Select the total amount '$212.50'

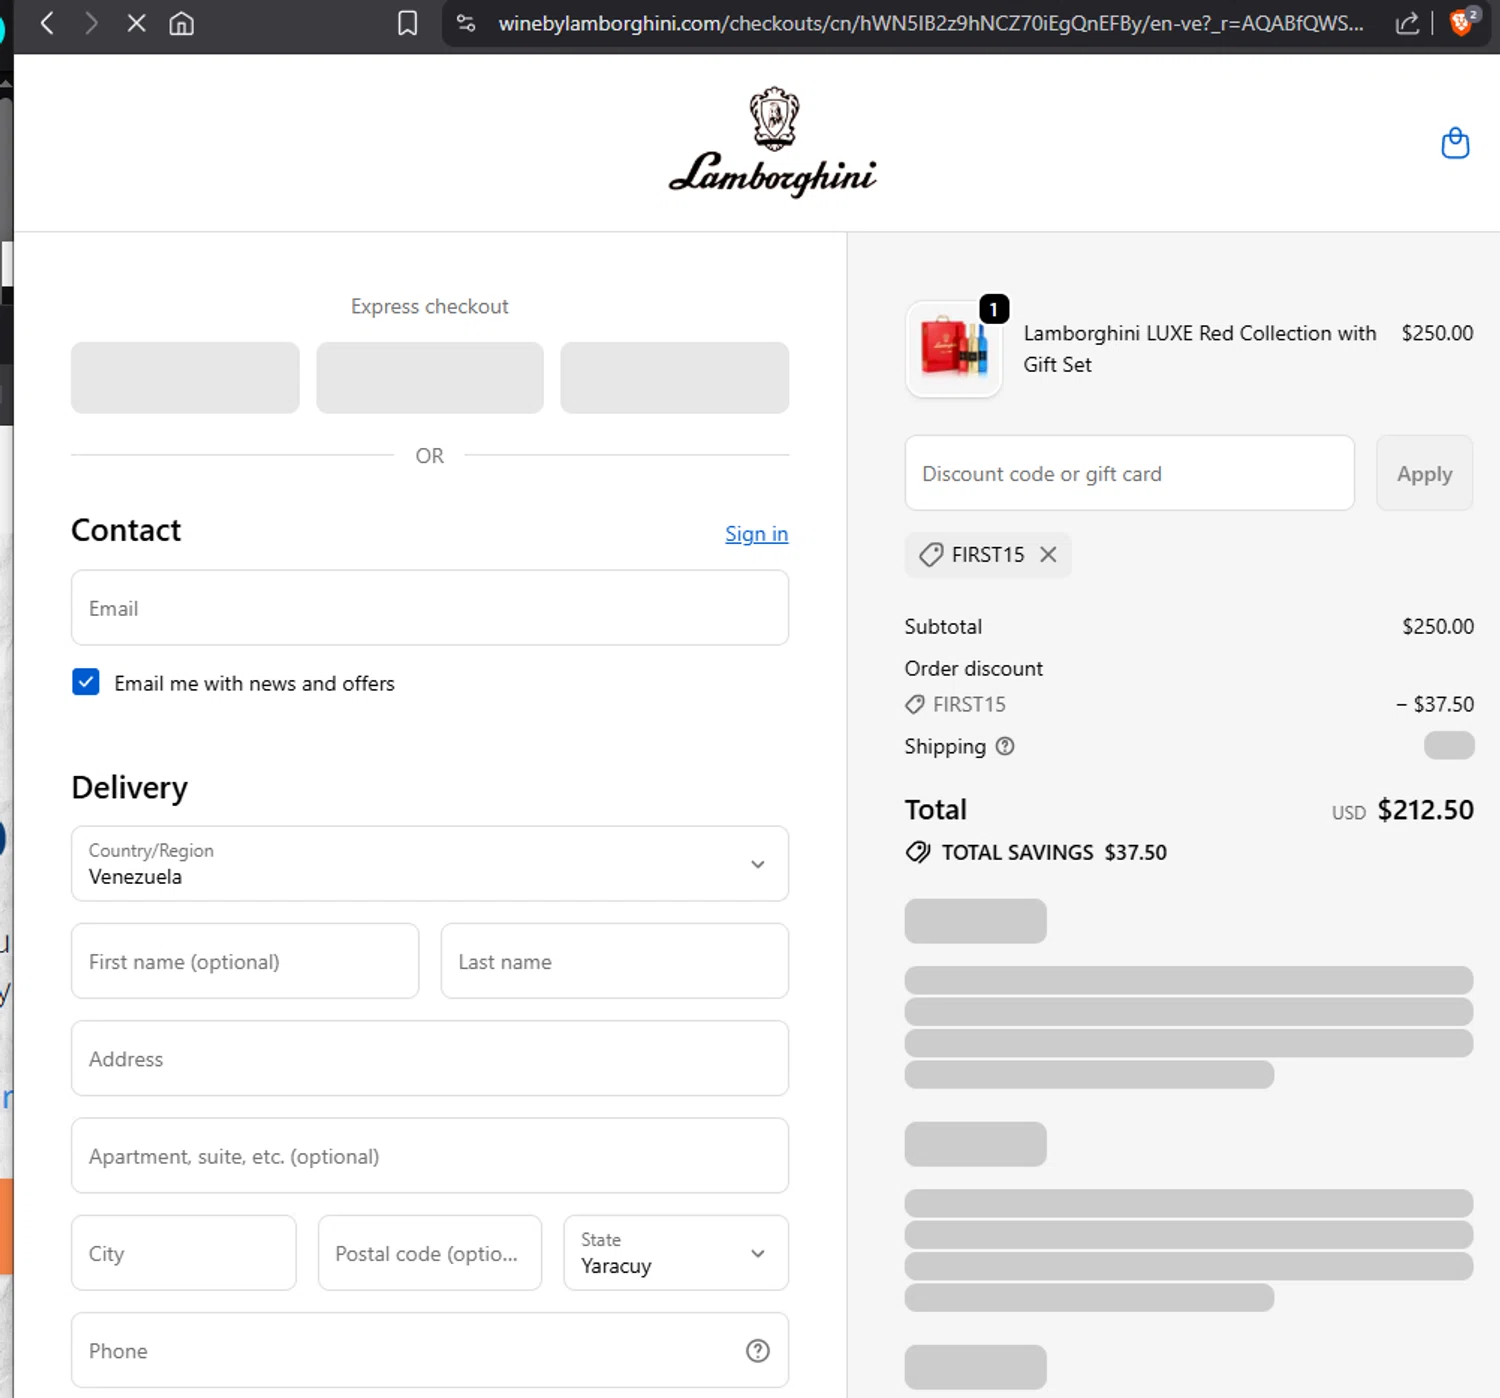1425,809
